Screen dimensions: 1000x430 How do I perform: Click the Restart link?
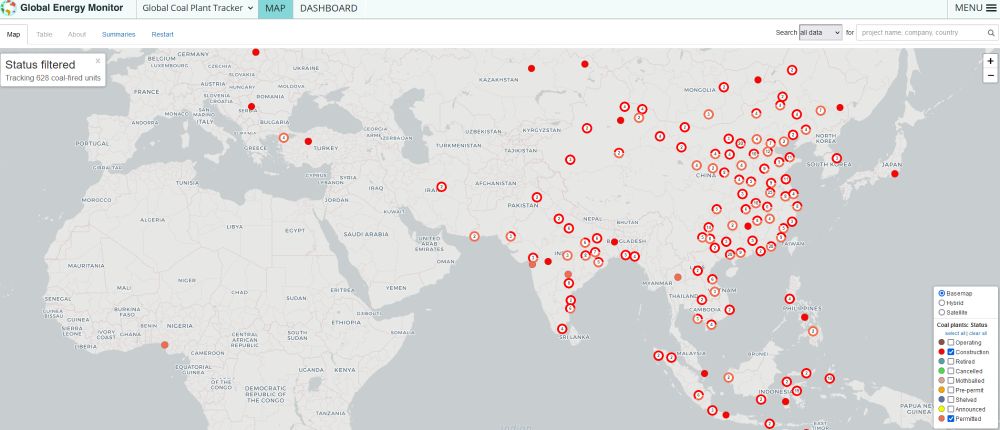click(162, 34)
